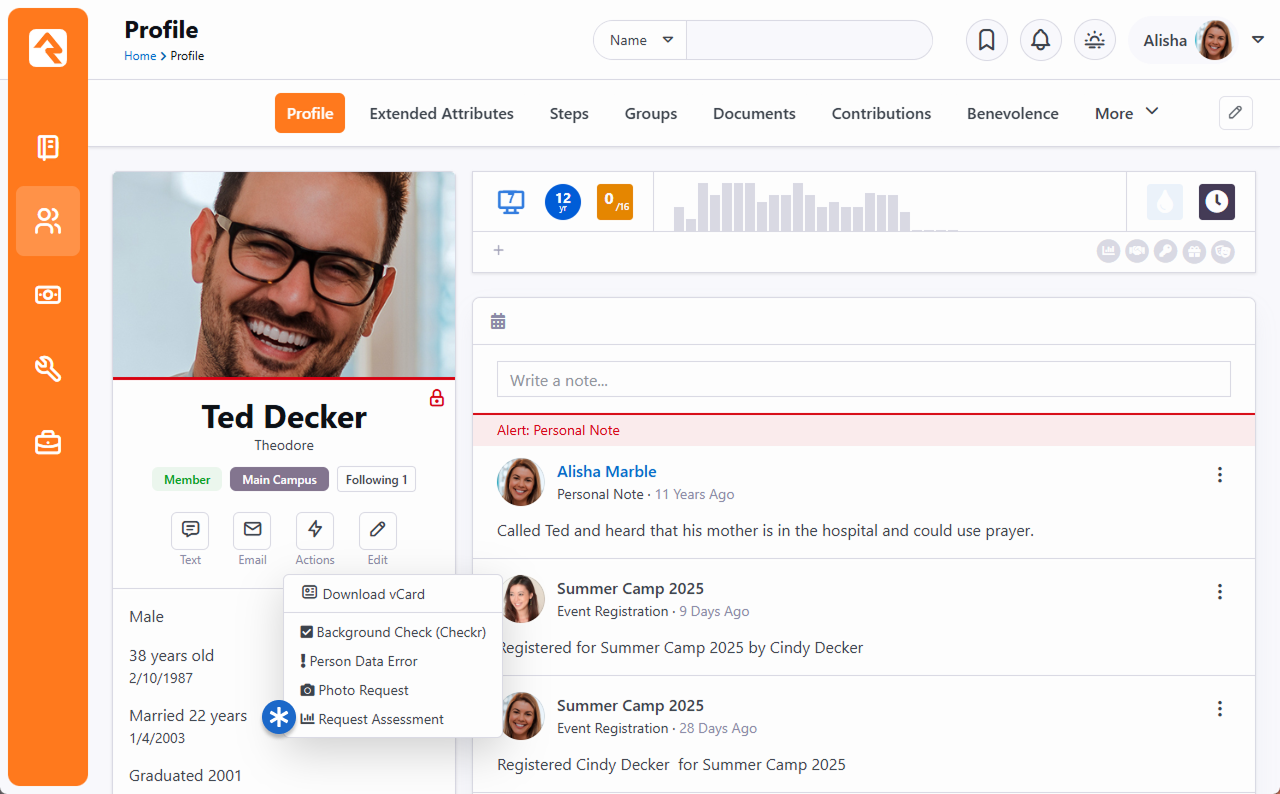This screenshot has height=794, width=1280.
Task: Click the Text message icon button
Action: point(190,530)
